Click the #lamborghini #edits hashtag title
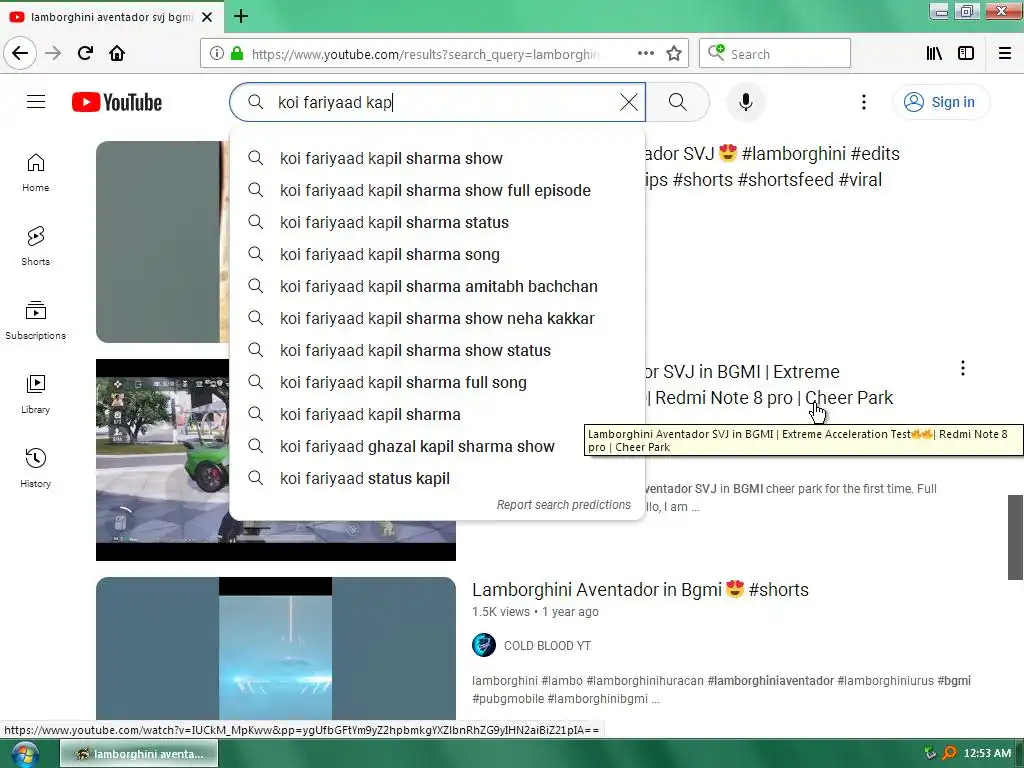This screenshot has width=1024, height=768. pos(772,167)
